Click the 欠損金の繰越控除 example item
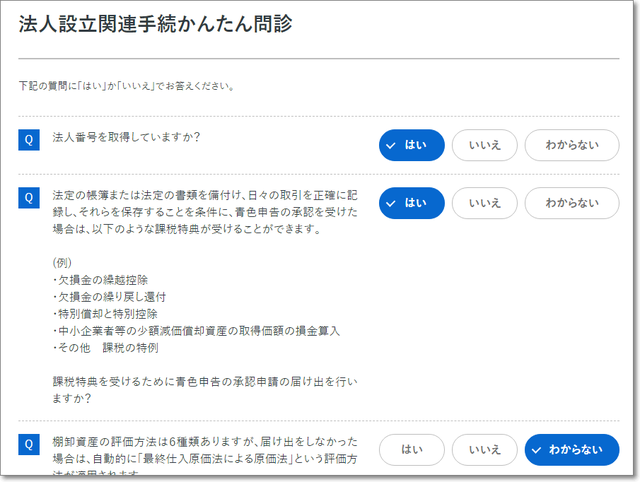This screenshot has width=640, height=482. tap(95, 281)
